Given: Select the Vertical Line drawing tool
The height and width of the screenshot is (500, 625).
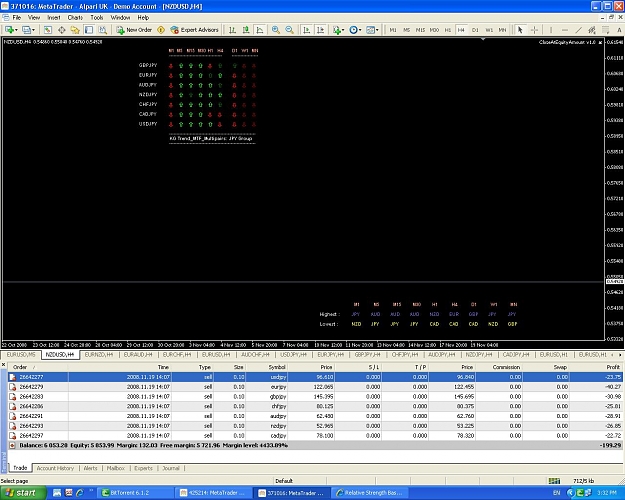Looking at the screenshot, I should pyautogui.click(x=551, y=30).
